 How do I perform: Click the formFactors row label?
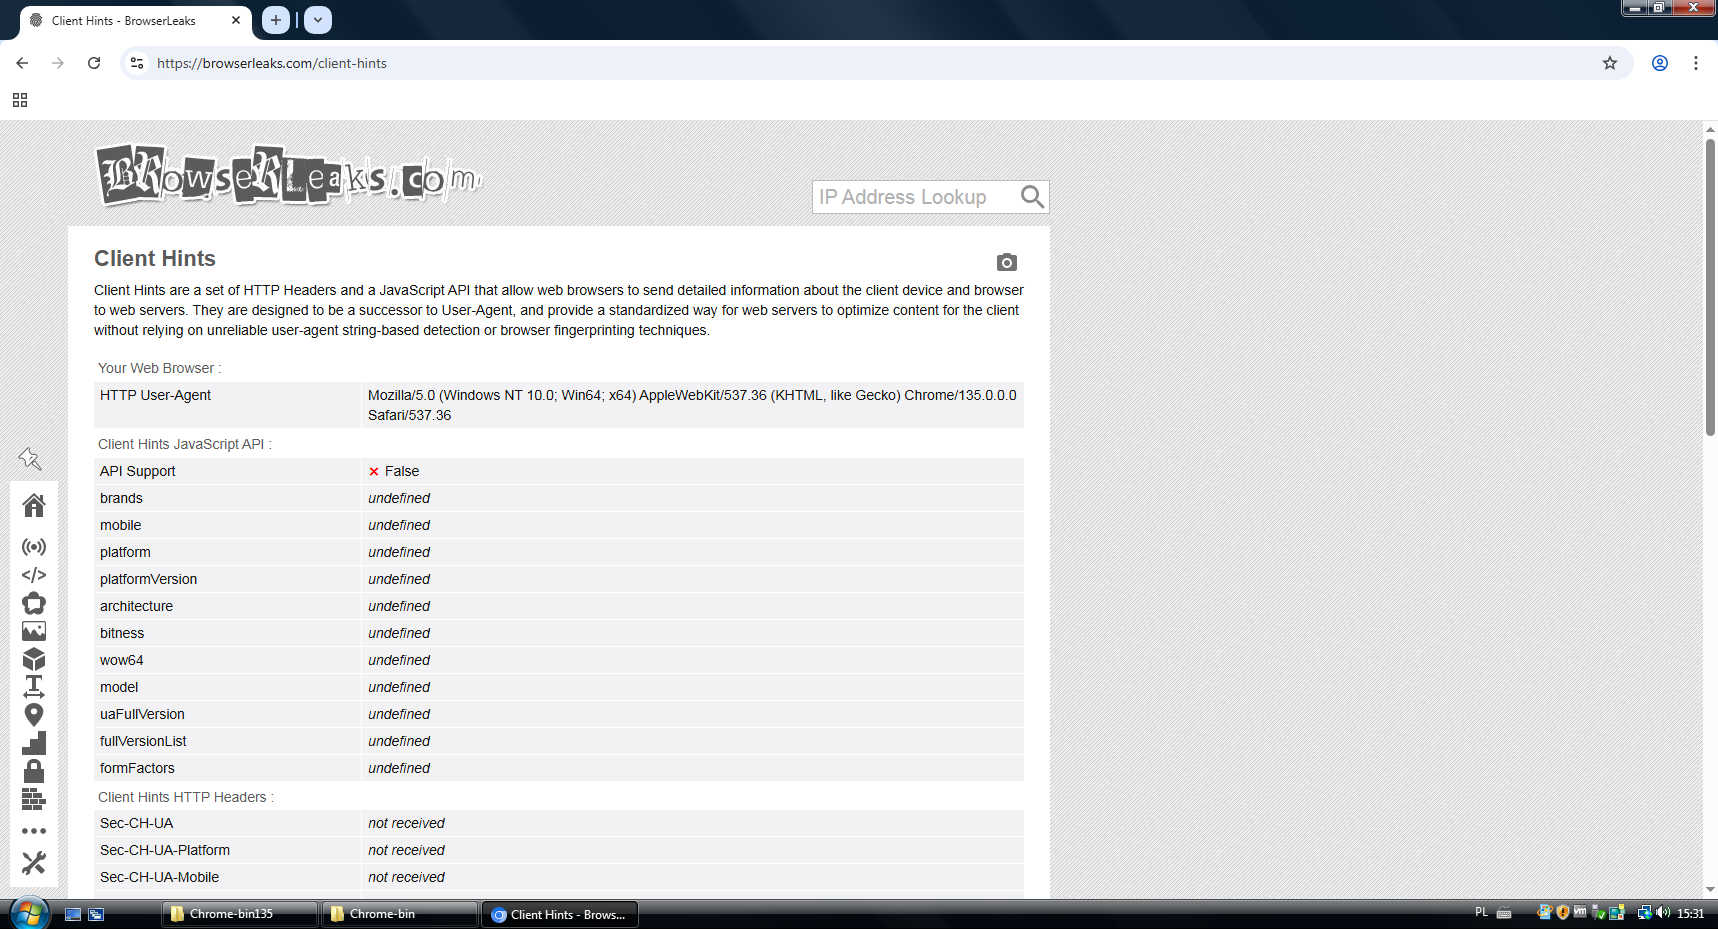137,768
